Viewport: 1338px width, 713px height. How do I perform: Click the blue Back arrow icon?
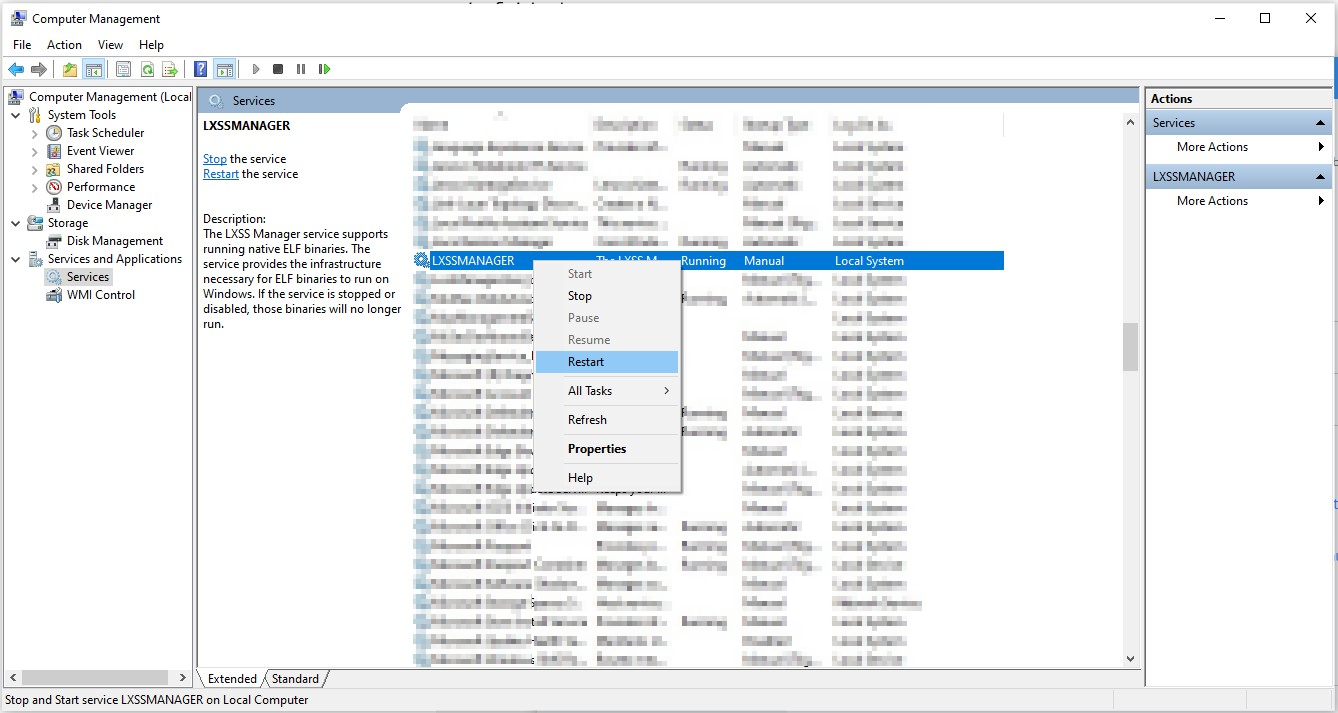pos(16,69)
